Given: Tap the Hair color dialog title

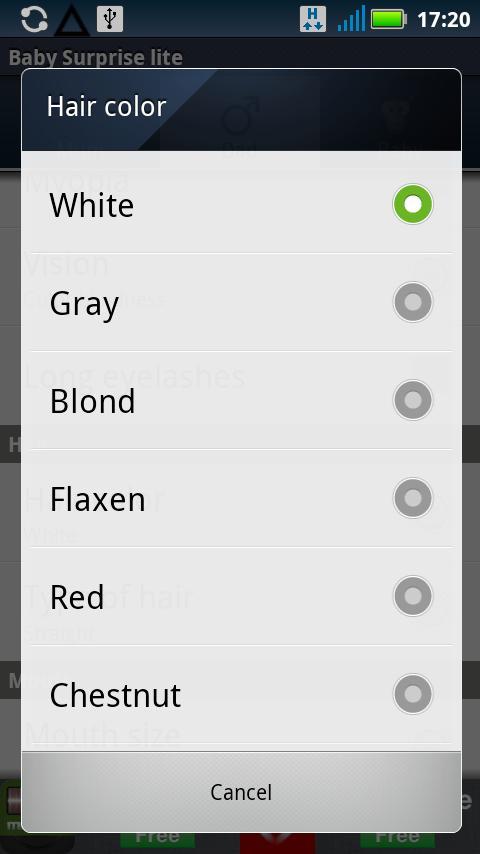Looking at the screenshot, I should coord(106,106).
